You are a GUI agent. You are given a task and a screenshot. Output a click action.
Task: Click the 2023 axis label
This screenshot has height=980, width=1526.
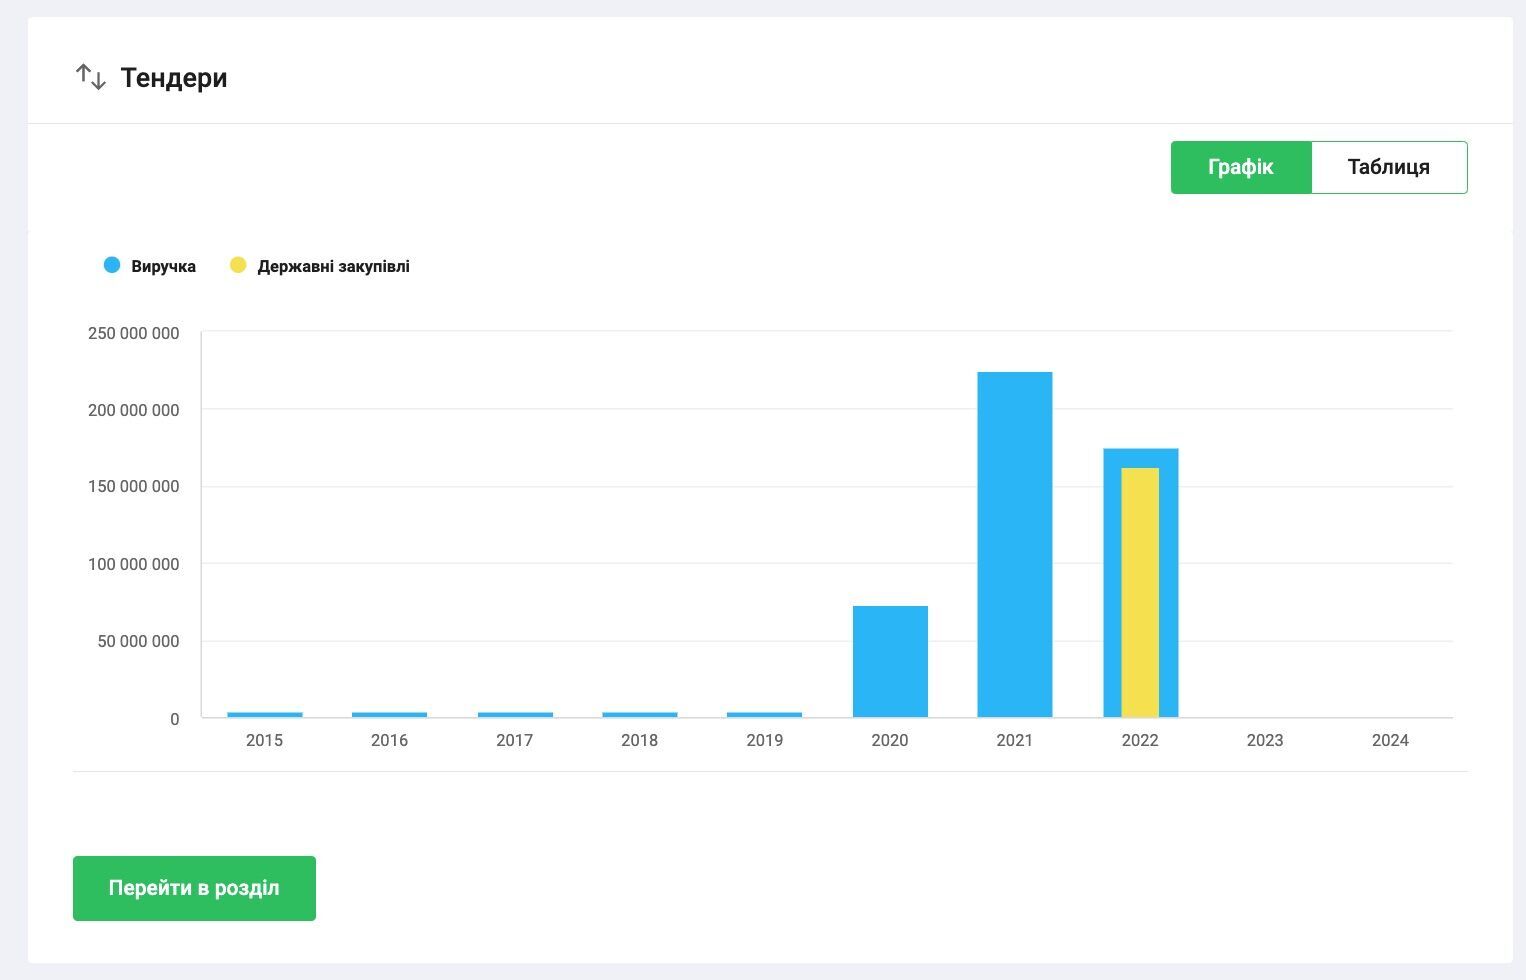click(1265, 740)
